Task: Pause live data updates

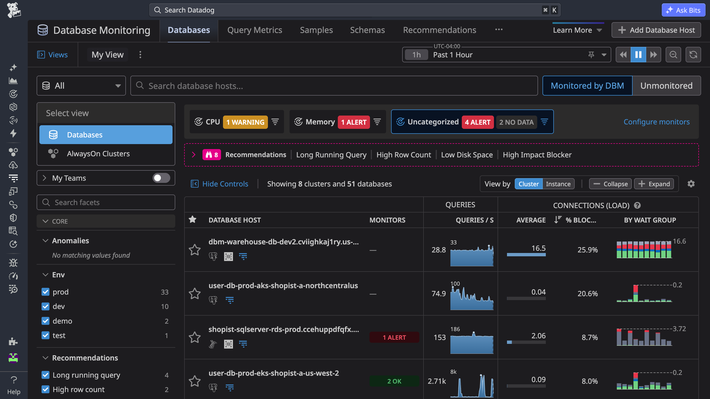Action: pos(638,55)
